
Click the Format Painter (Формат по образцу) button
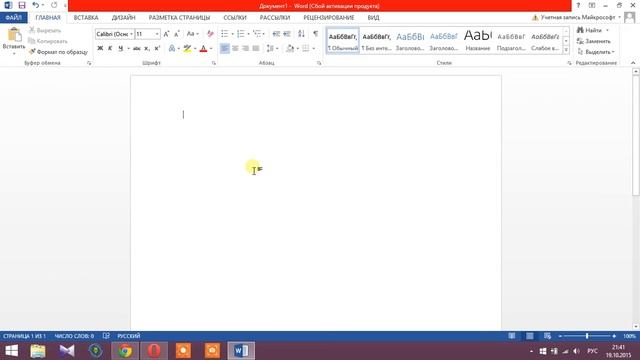[x=58, y=52]
